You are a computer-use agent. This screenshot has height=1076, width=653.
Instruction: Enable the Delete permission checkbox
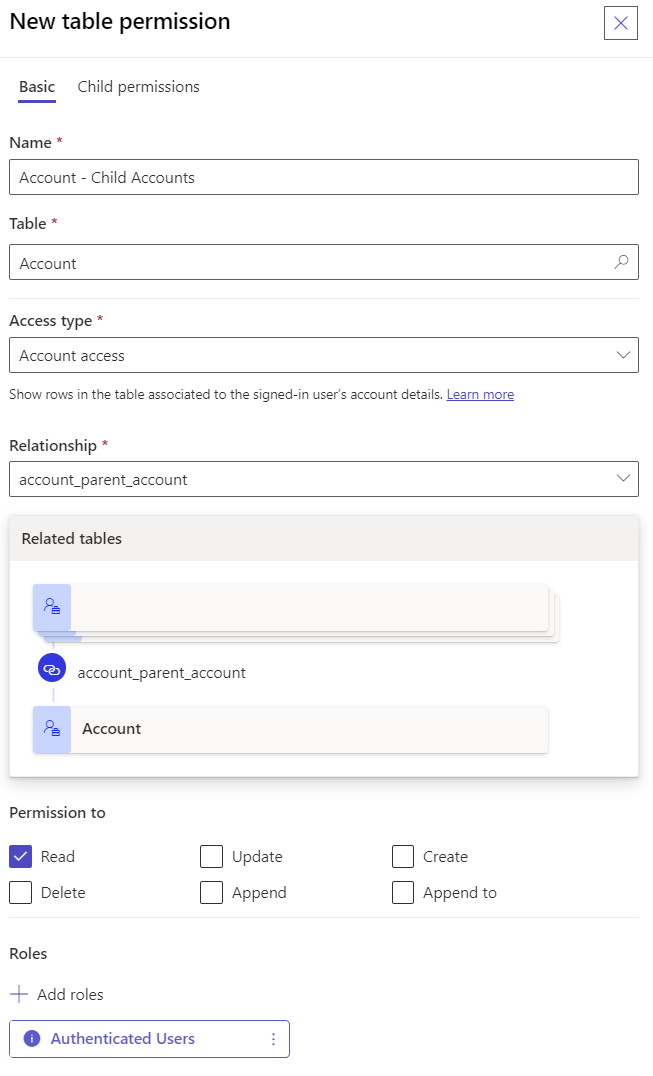pyautogui.click(x=18, y=892)
